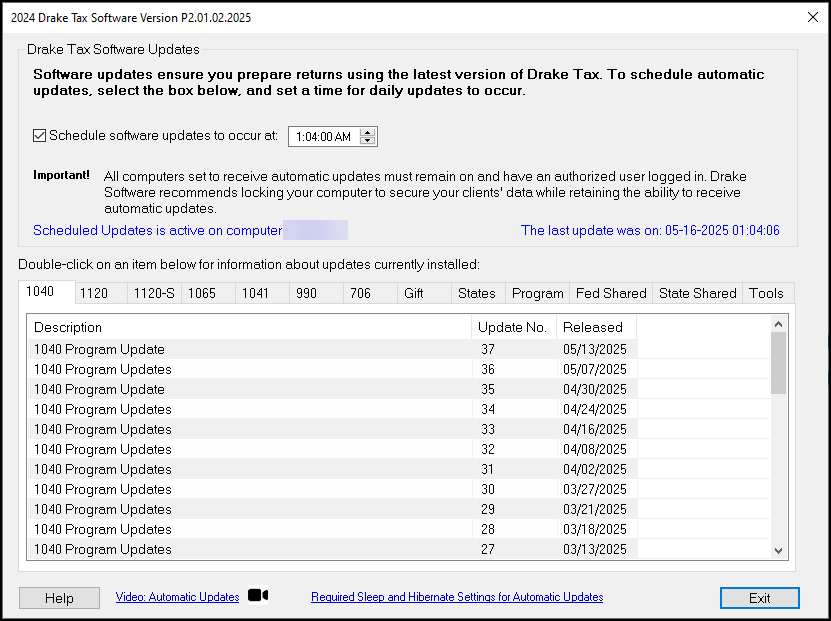Select 1040 Program Updates number 28 row
The image size is (831, 621).
(x=399, y=529)
